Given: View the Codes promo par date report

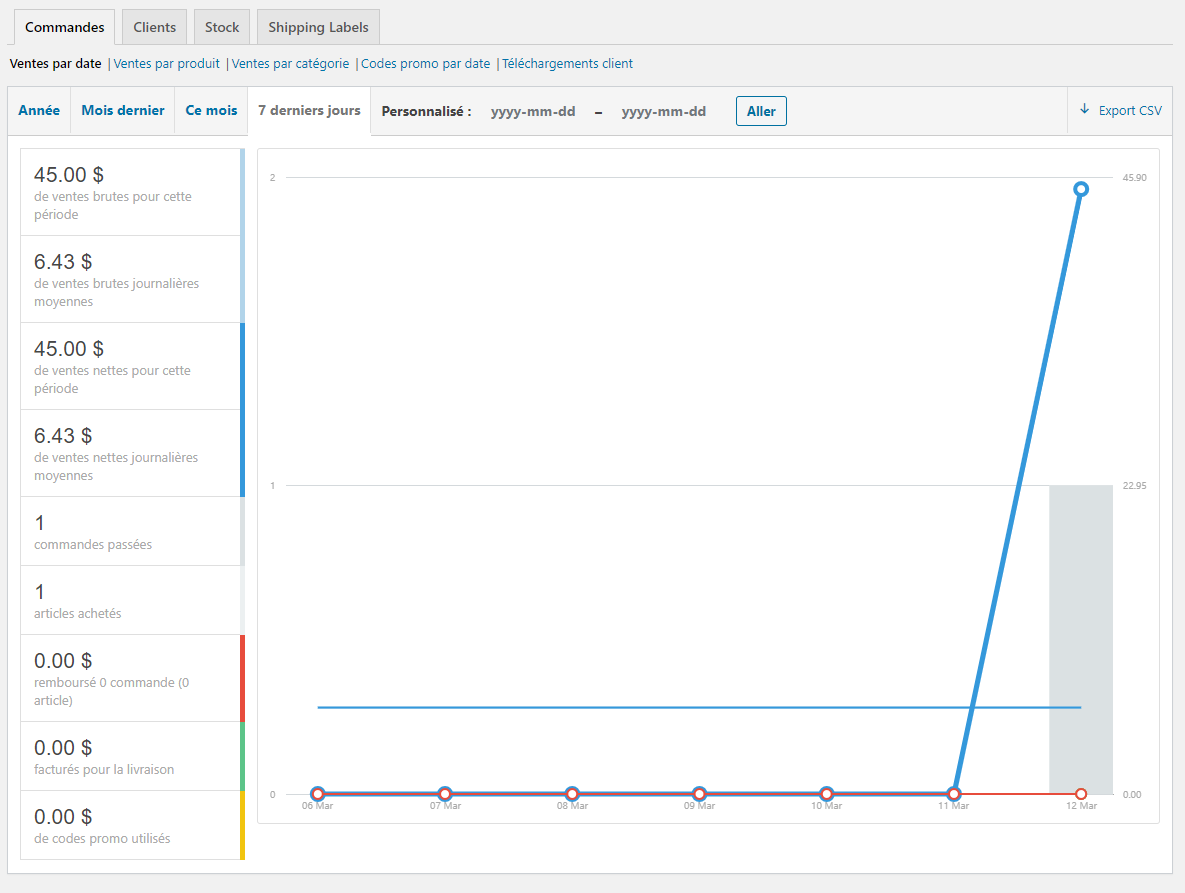Looking at the screenshot, I should pos(425,63).
